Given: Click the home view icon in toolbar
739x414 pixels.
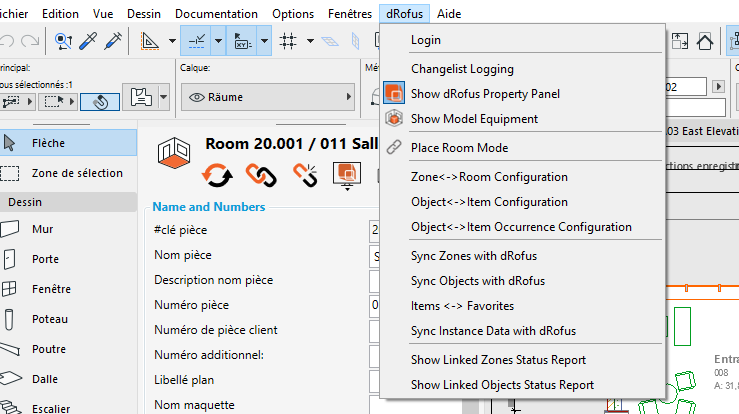Looking at the screenshot, I should (706, 41).
